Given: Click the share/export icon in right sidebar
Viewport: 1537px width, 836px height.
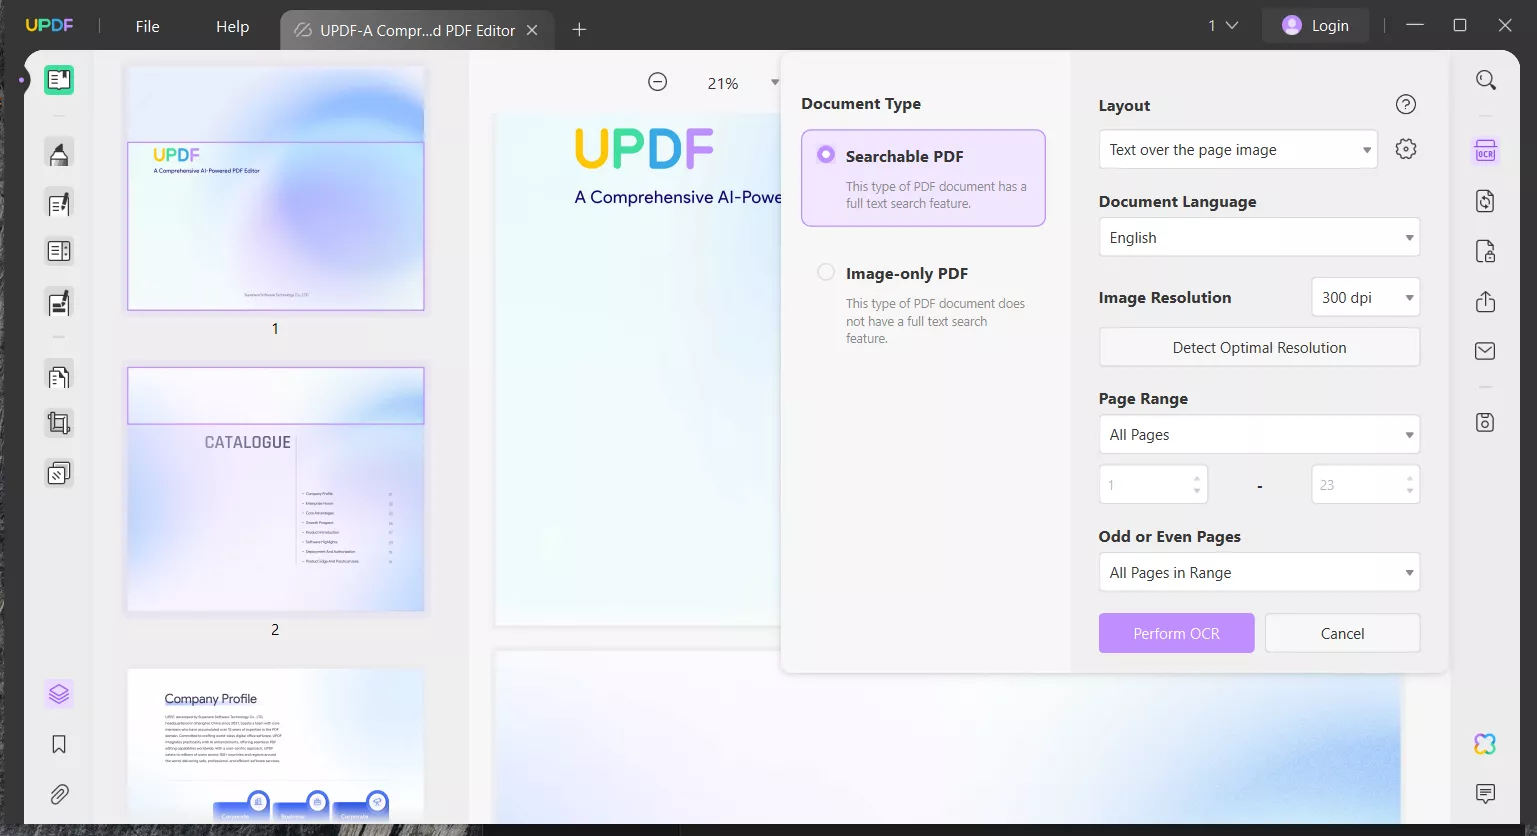Looking at the screenshot, I should [1485, 302].
